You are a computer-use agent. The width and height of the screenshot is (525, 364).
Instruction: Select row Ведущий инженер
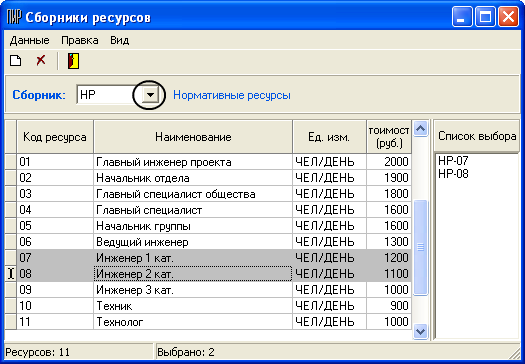pyautogui.click(x=193, y=242)
